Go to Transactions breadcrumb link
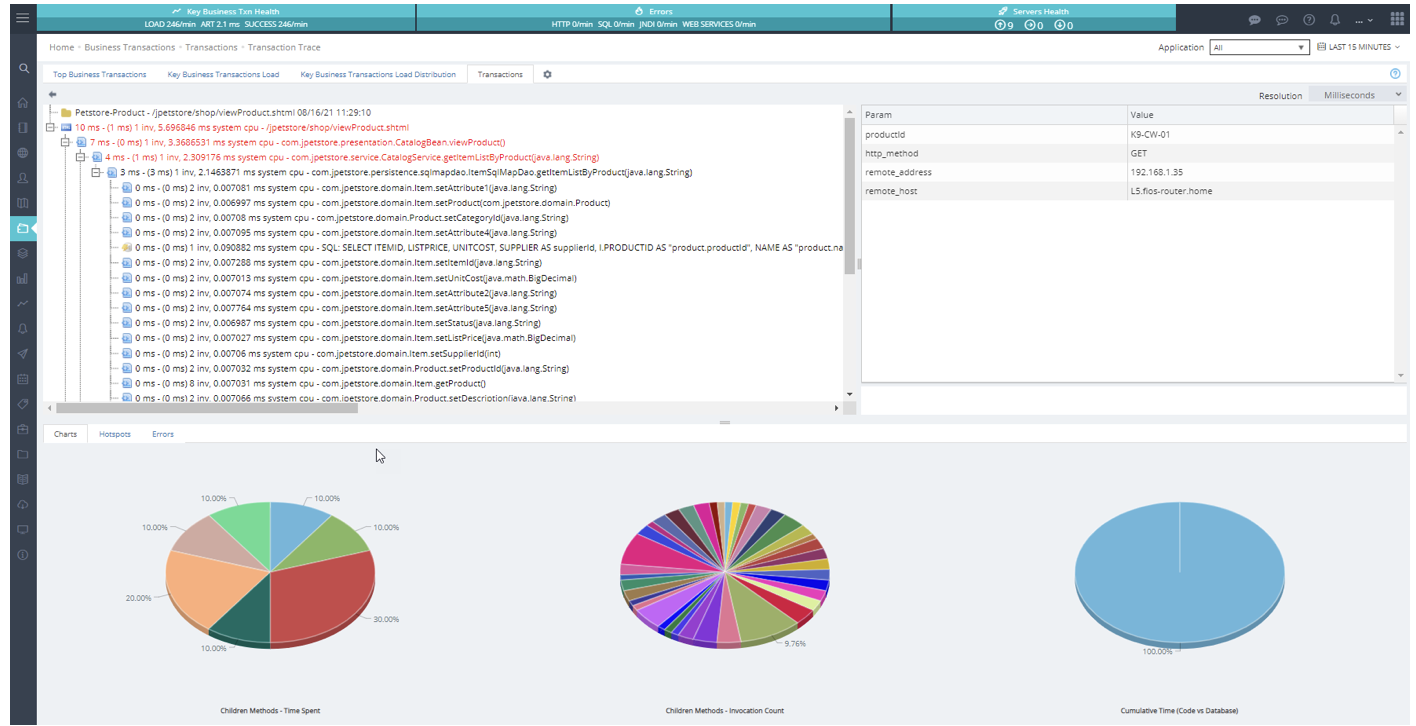Image resolution: width=1416 pixels, height=726 pixels. (211, 47)
